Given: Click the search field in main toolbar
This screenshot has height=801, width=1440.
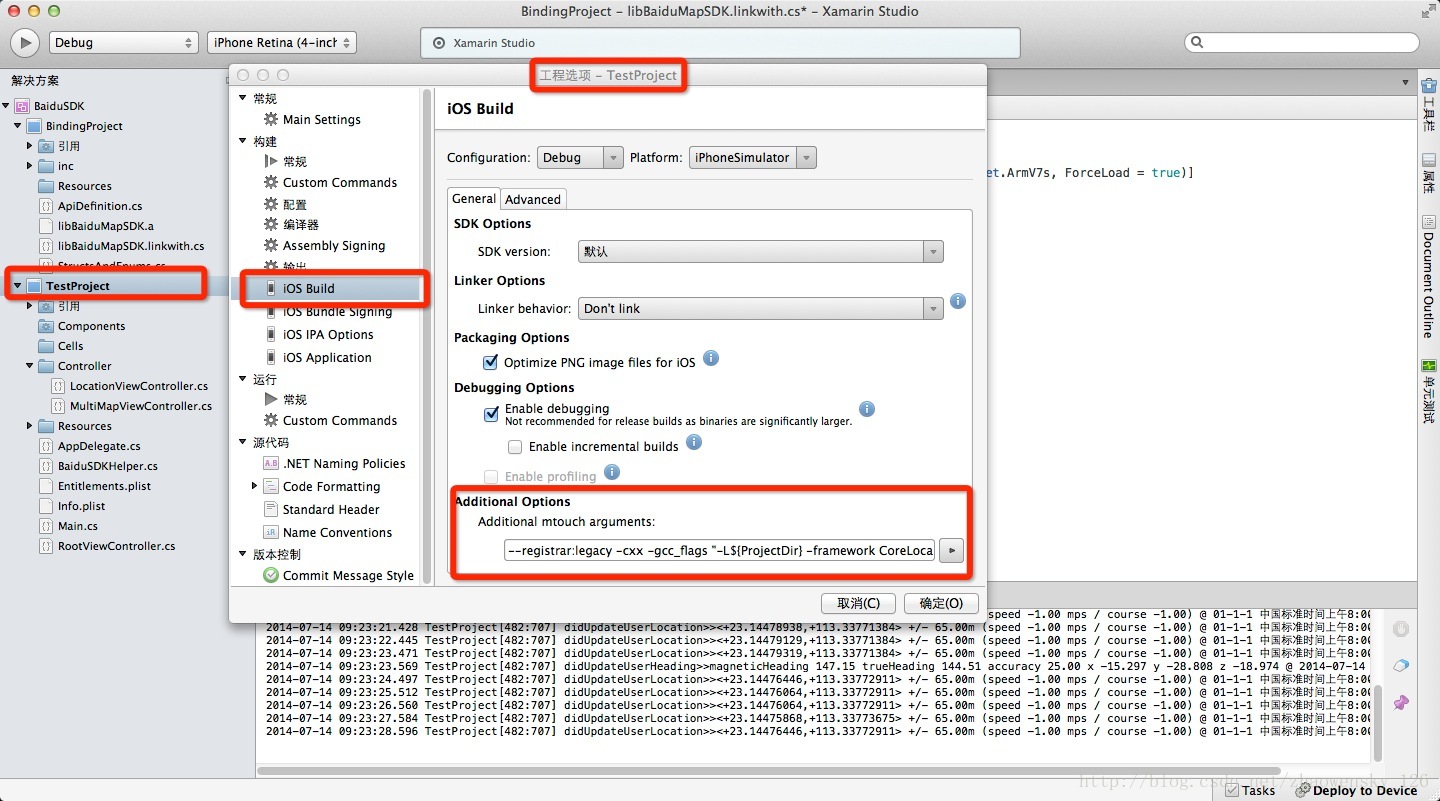Looking at the screenshot, I should [1302, 42].
